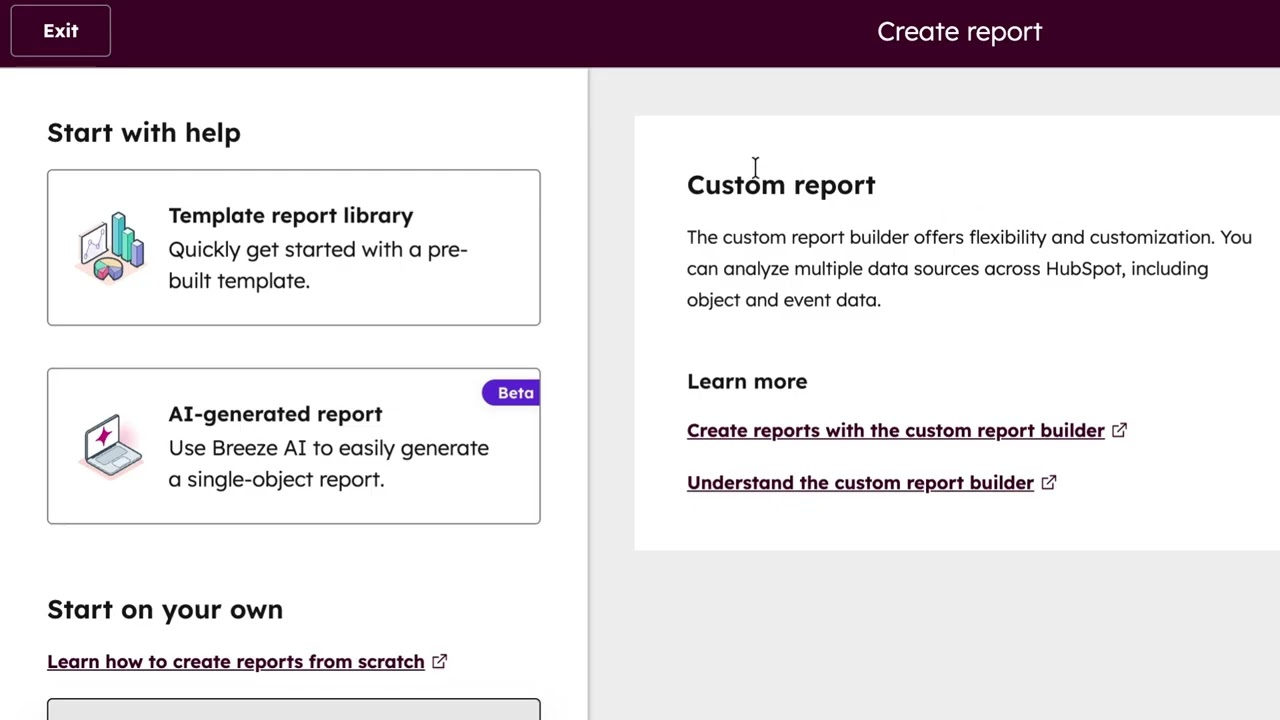Viewport: 1280px width, 720px height.
Task: Click external-link icon after Understand the custom report builder
Action: (x=1048, y=483)
